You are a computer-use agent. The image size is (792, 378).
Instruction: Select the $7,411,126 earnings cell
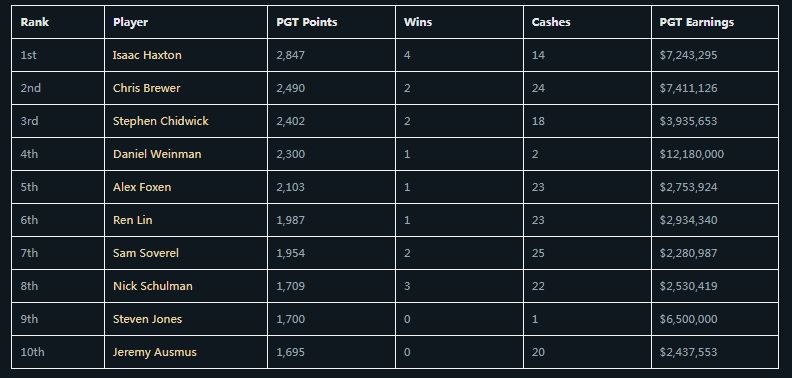click(x=688, y=88)
